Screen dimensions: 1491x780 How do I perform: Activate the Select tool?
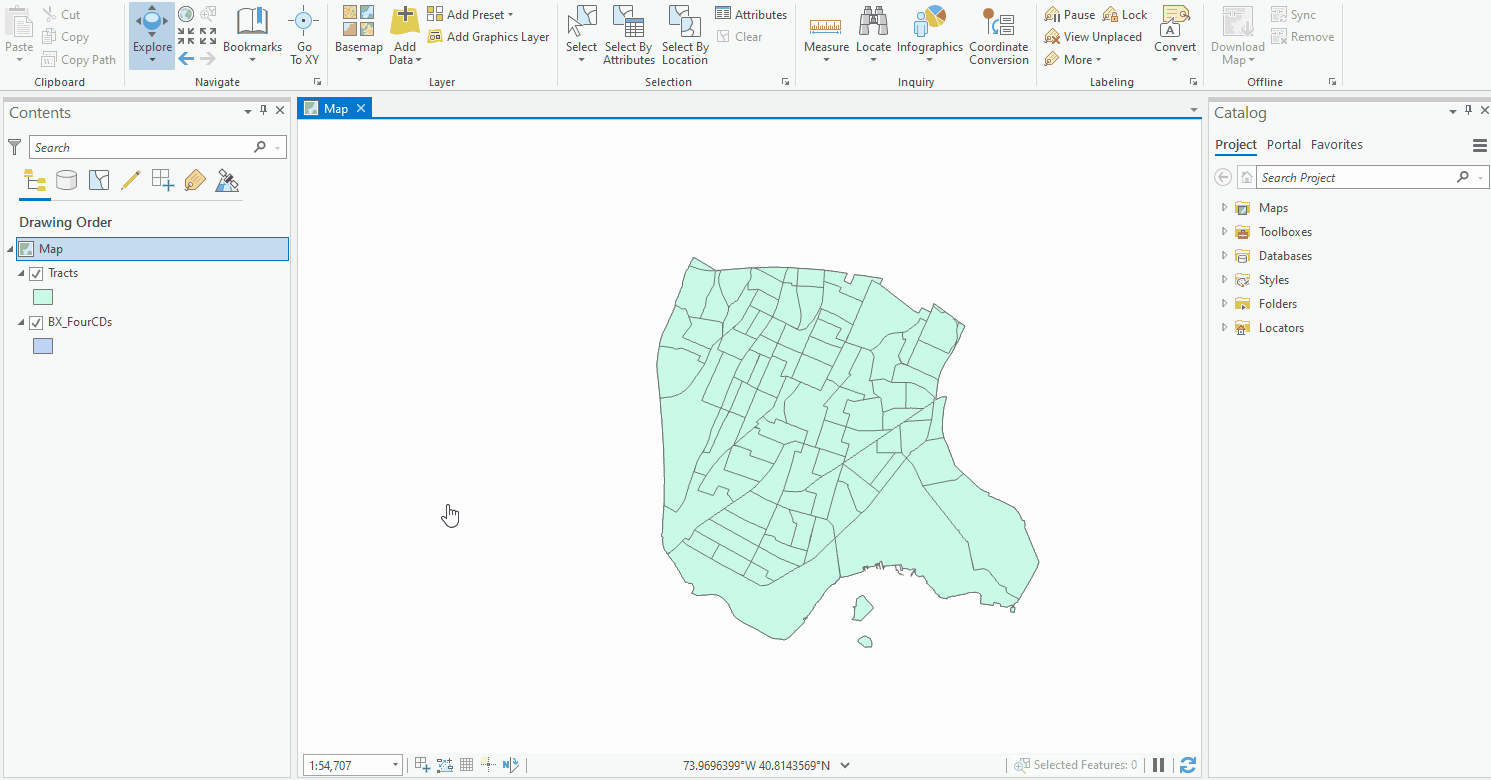point(581,35)
